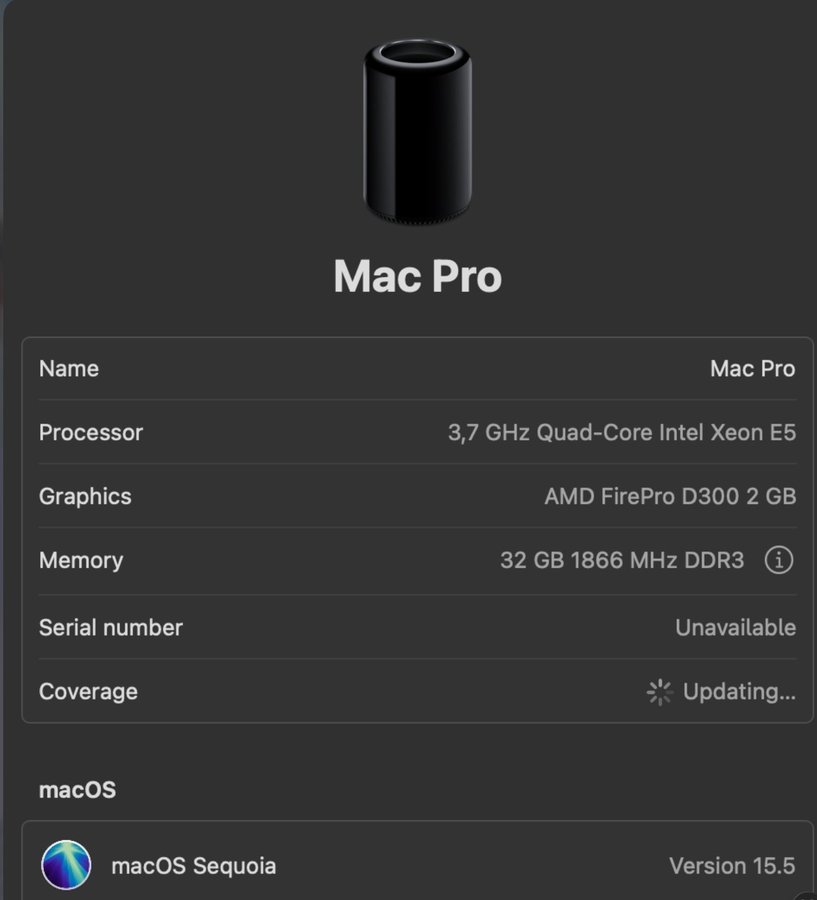Screen dimensions: 817x900
Task: Click the Coverage updating spinner
Action: coord(660,692)
